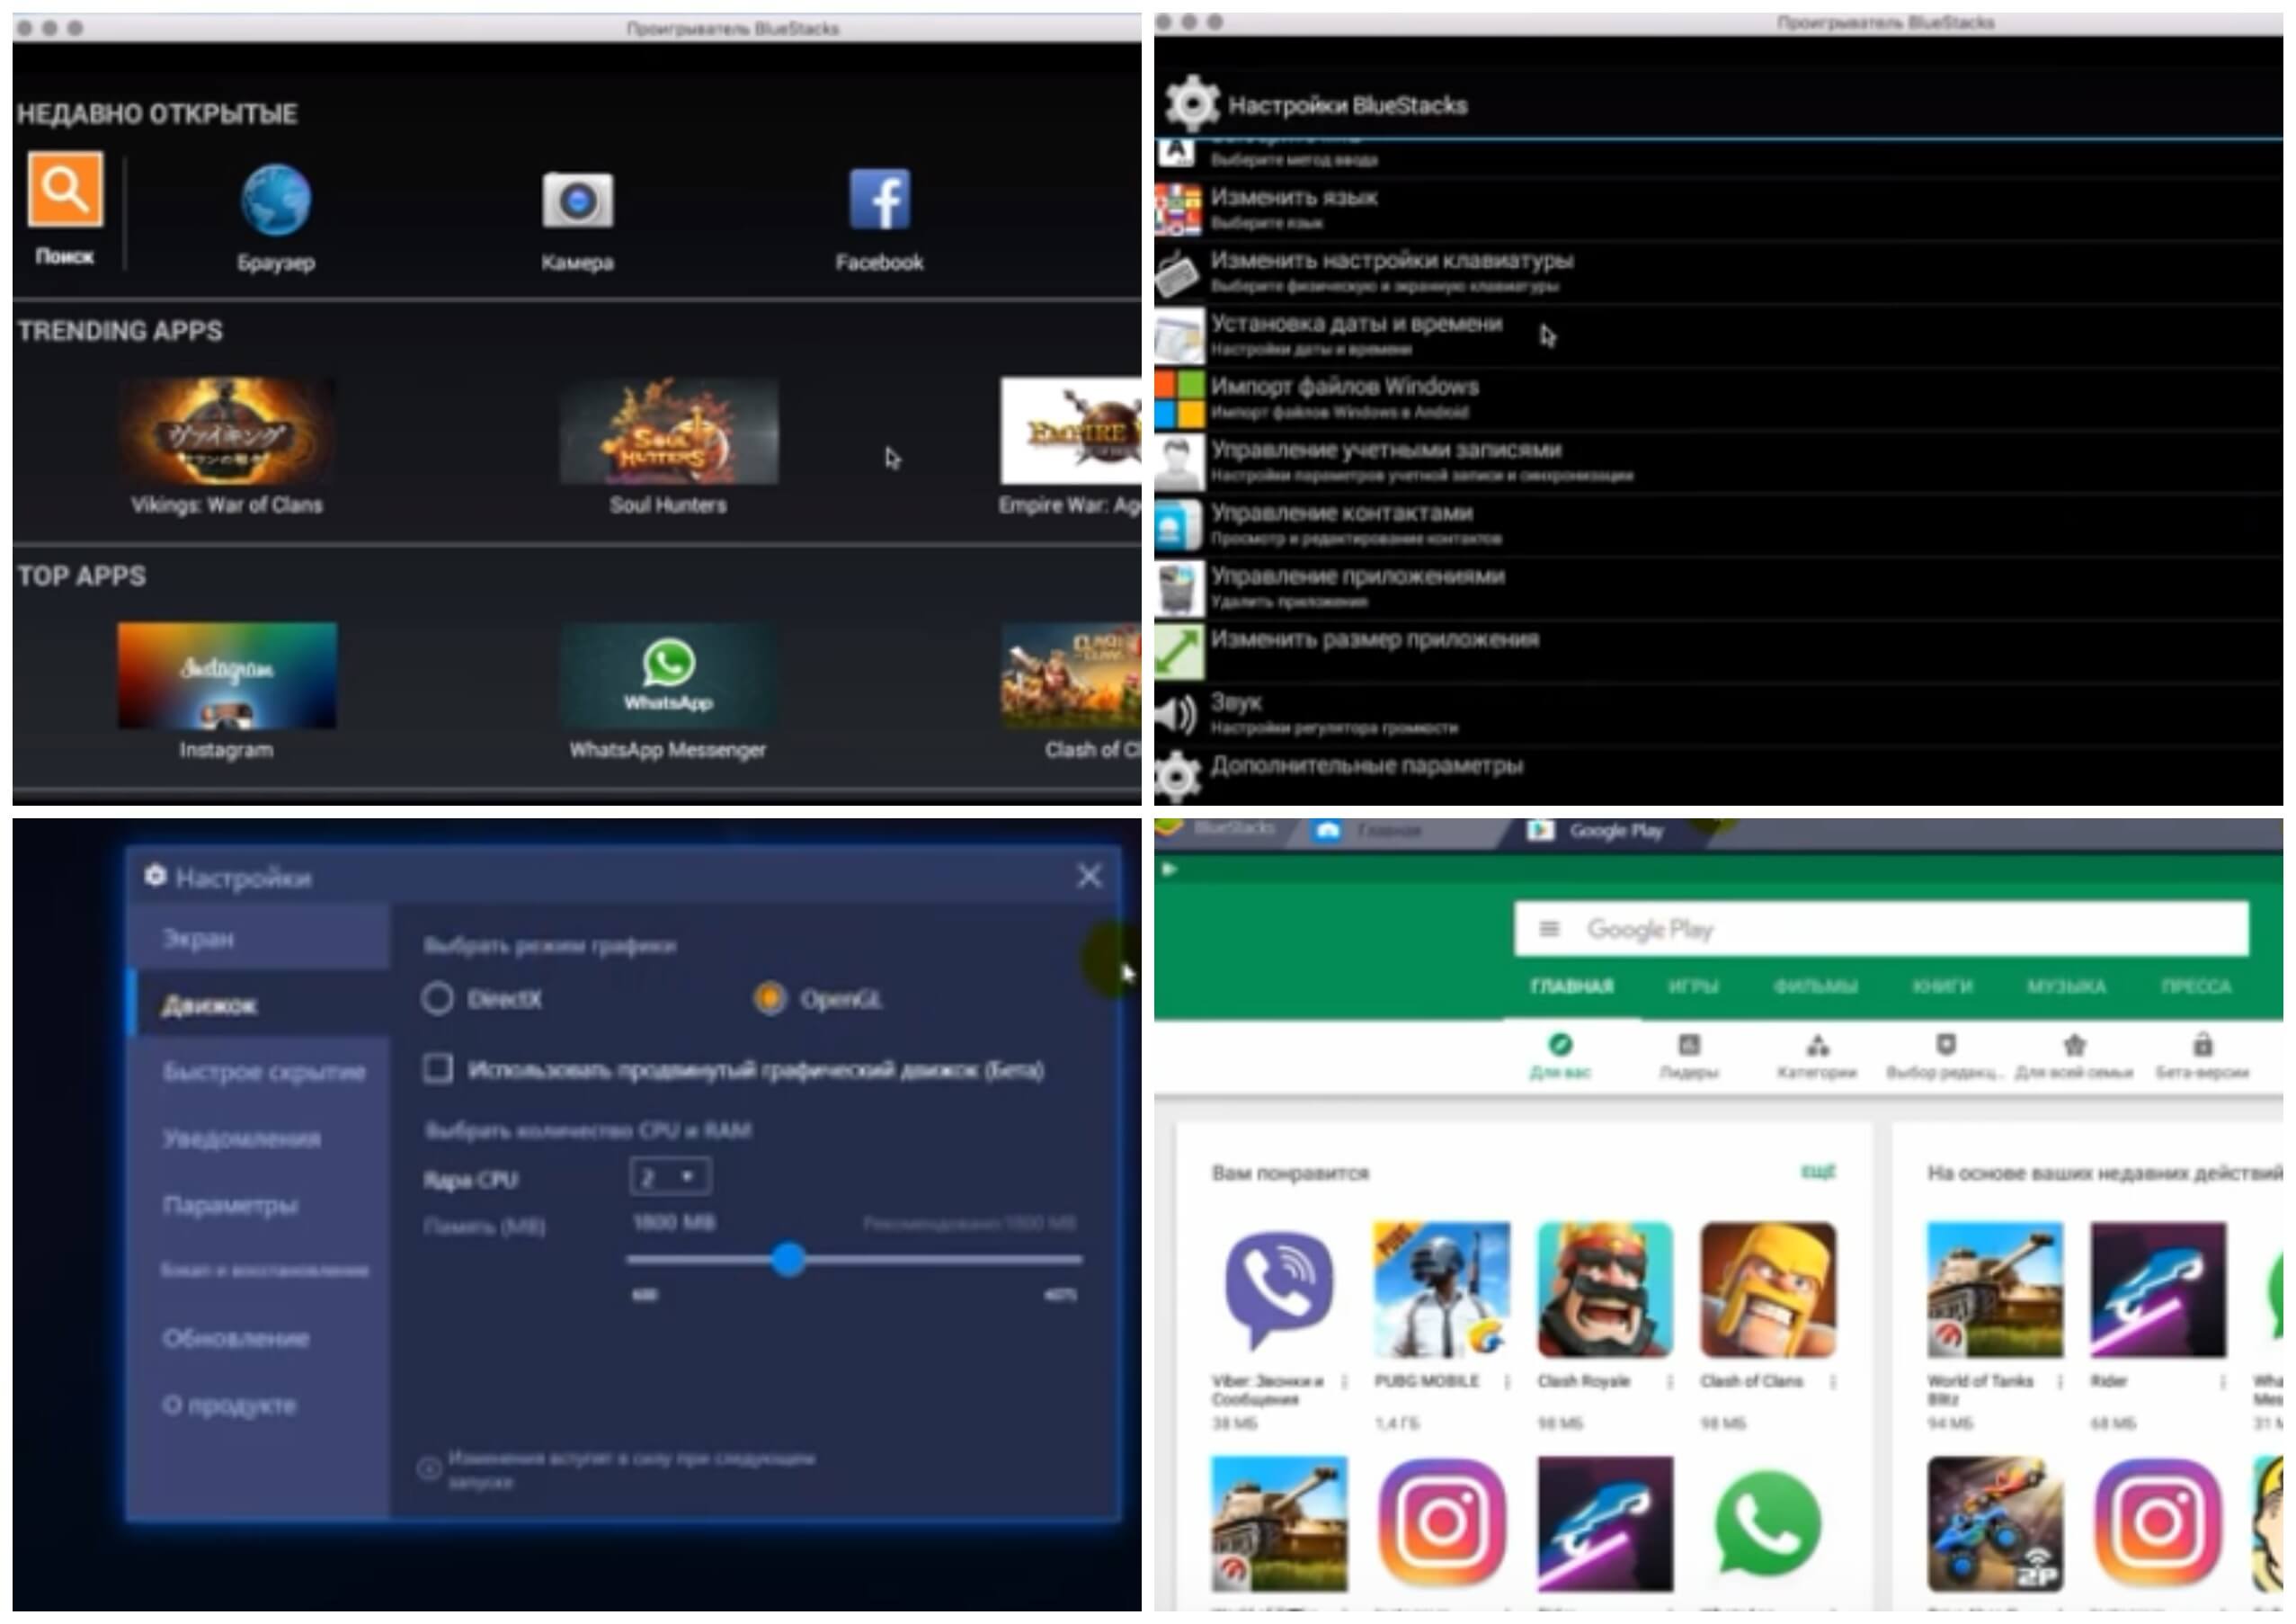Open the options menu for Clash Royale
The width and height of the screenshot is (2296, 1624).
coord(1670,1381)
